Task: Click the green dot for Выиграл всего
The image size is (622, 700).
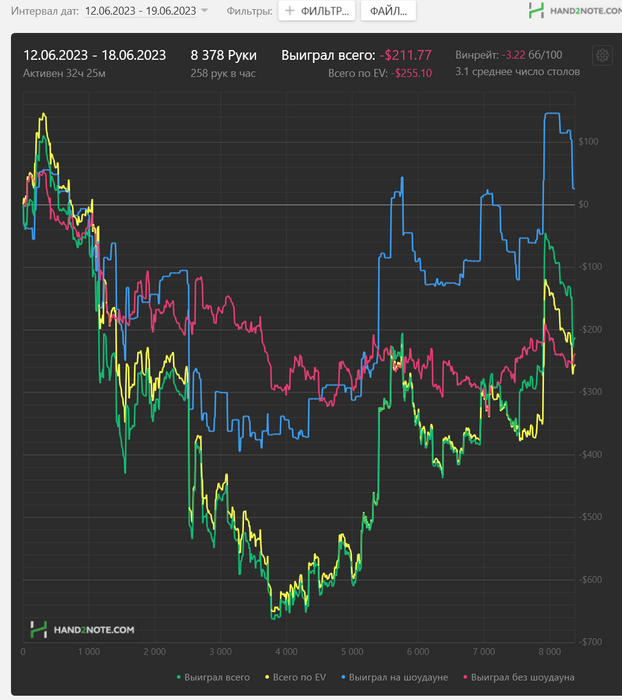Action: coord(179,678)
